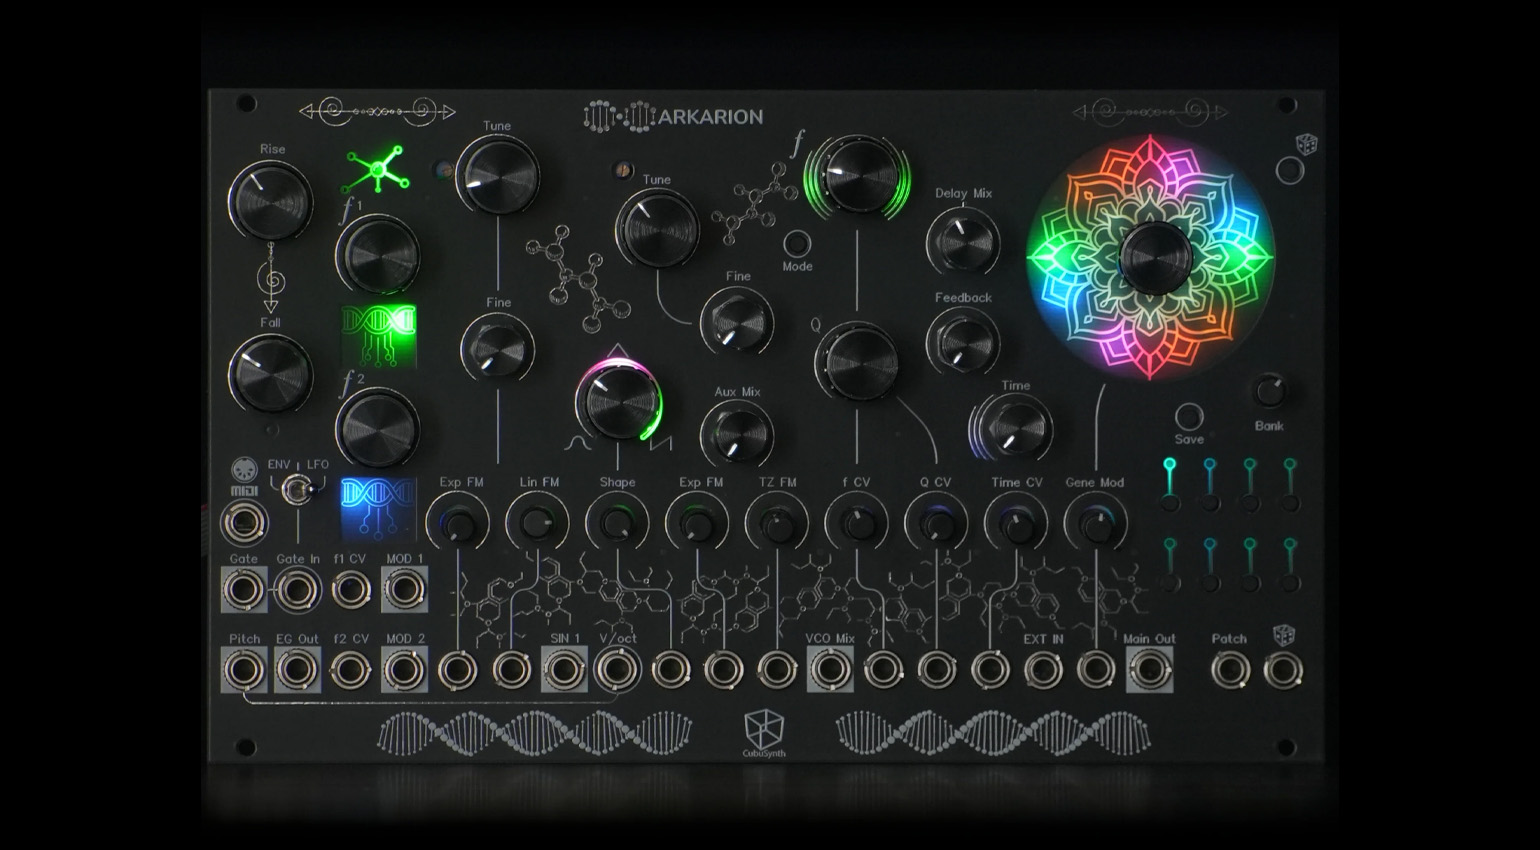1540x850 pixels.
Task: Click the knob in the rainbow mandala
Action: (x=1154, y=258)
